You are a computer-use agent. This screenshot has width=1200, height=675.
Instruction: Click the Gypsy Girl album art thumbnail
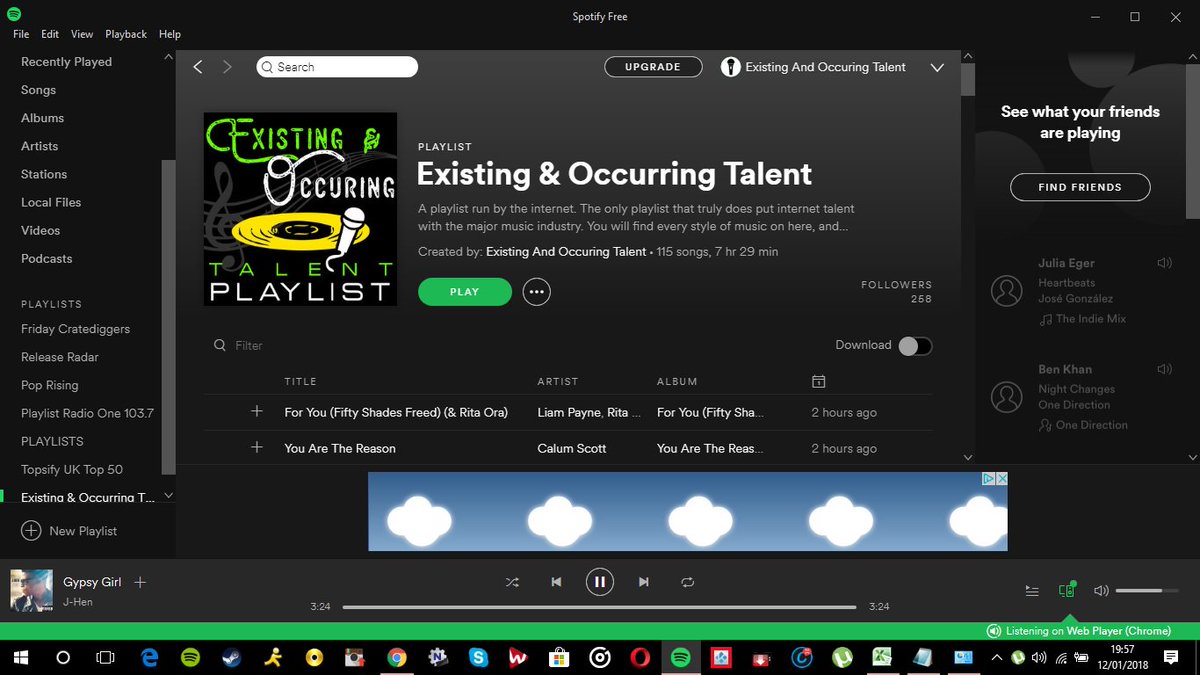(31, 590)
